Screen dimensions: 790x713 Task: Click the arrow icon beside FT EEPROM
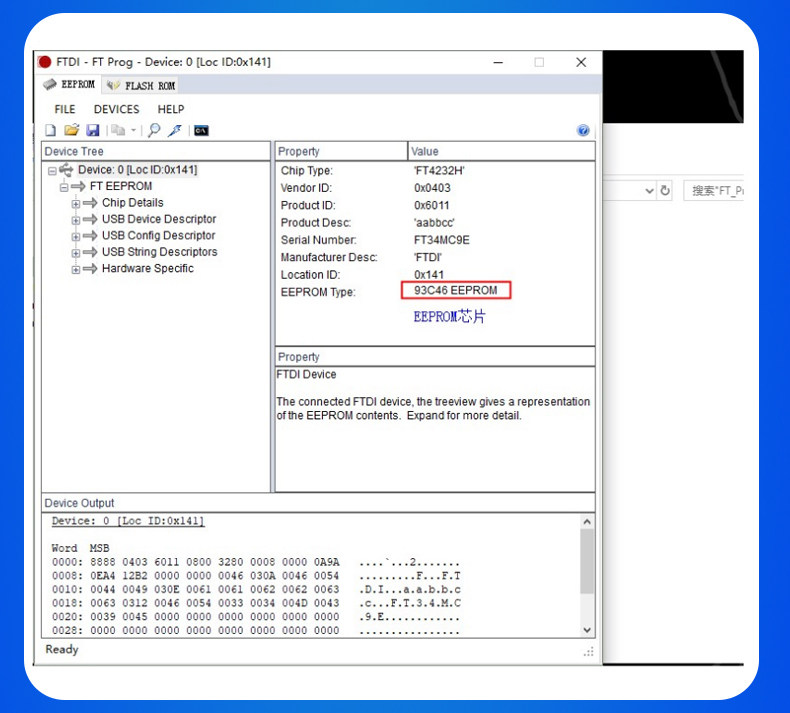tap(78, 186)
